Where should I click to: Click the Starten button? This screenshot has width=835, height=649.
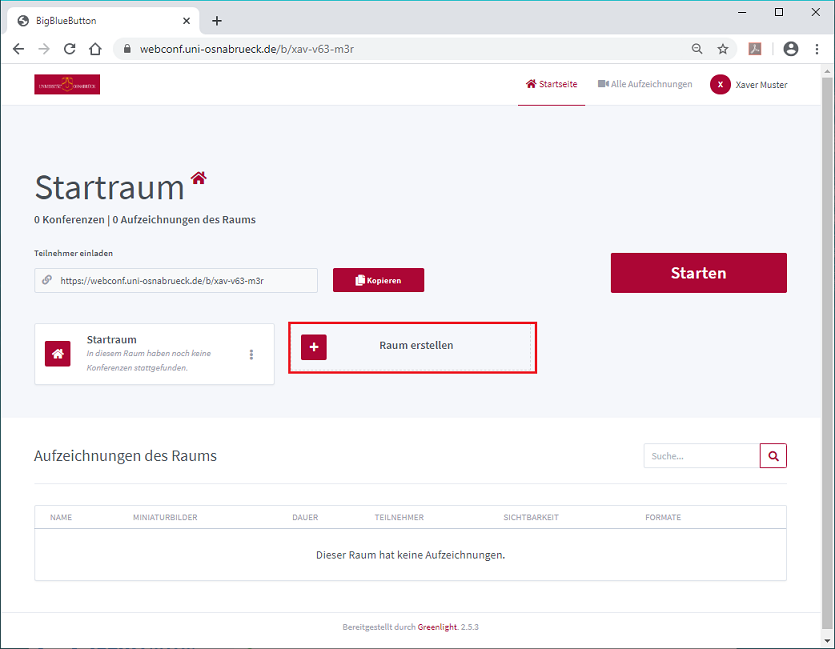pyautogui.click(x=699, y=273)
